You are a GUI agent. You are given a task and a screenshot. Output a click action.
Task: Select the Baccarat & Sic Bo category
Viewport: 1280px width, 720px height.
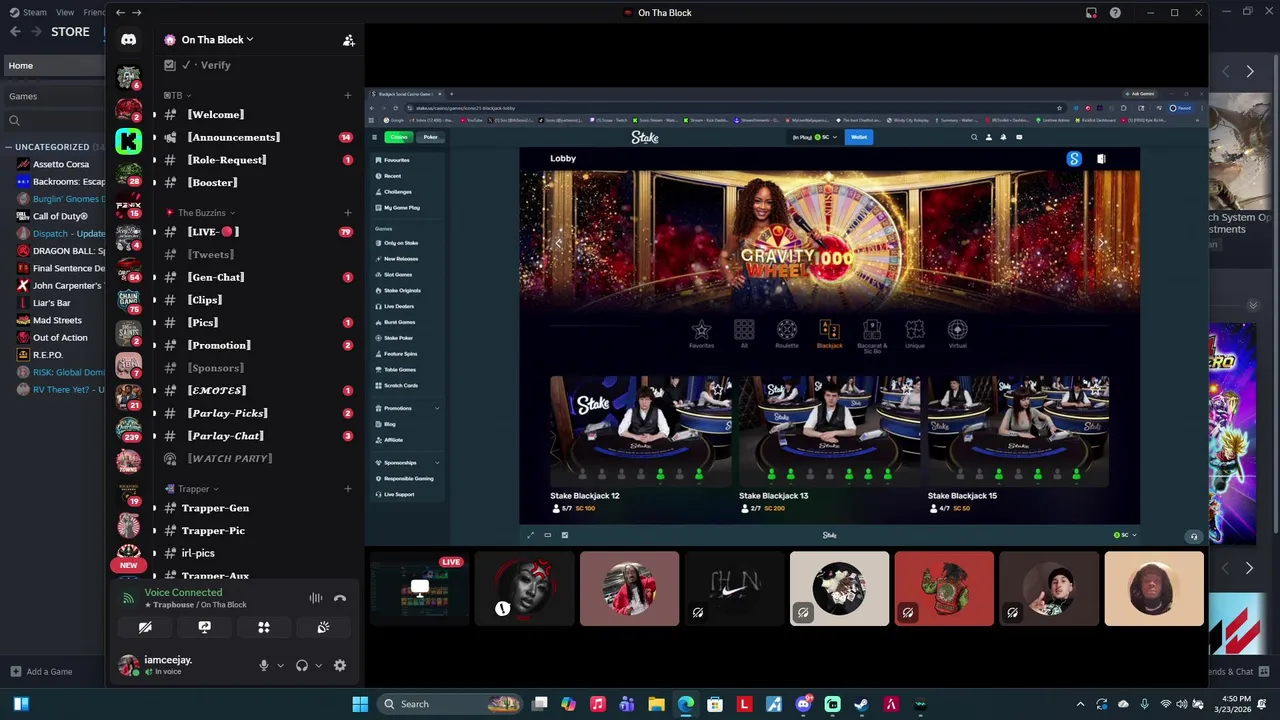872,336
